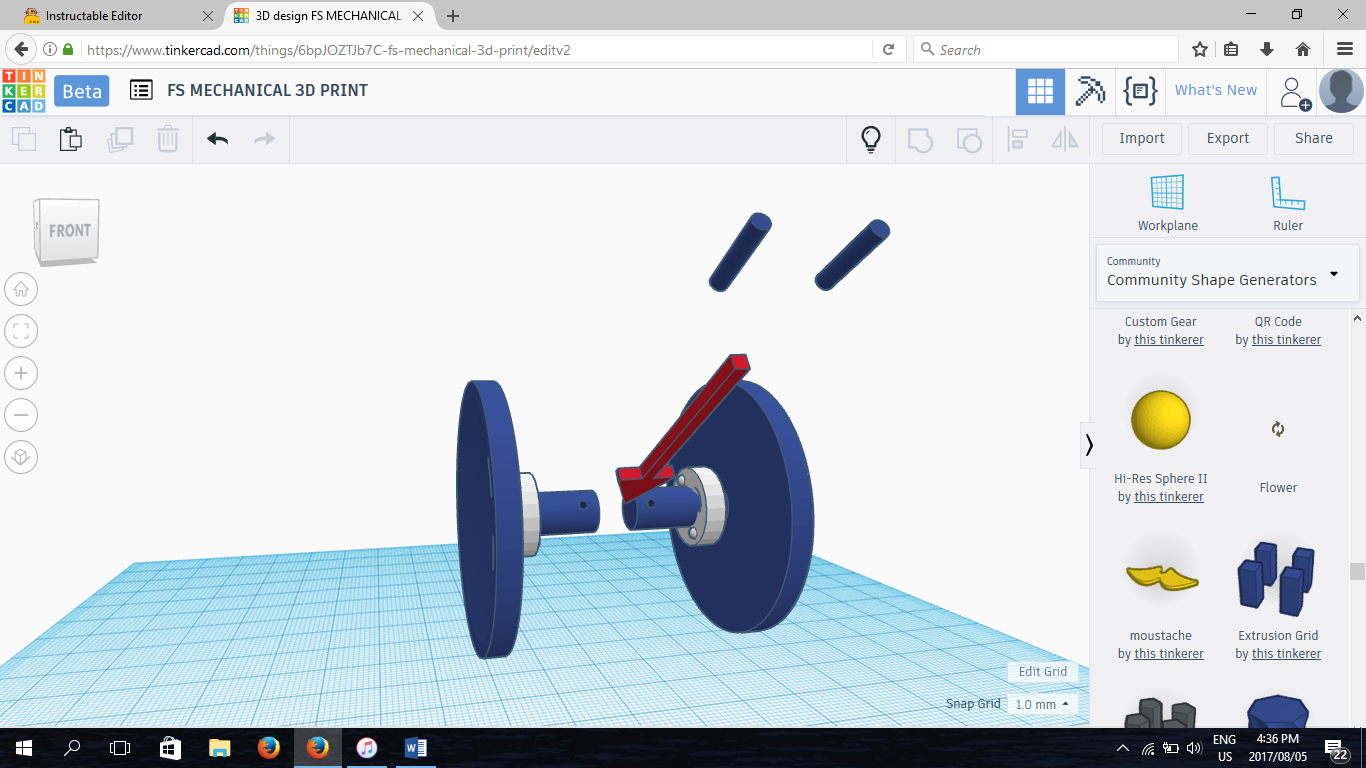Open 'this tinkerer' link under QR Code
The height and width of the screenshot is (768, 1366).
click(x=1286, y=340)
